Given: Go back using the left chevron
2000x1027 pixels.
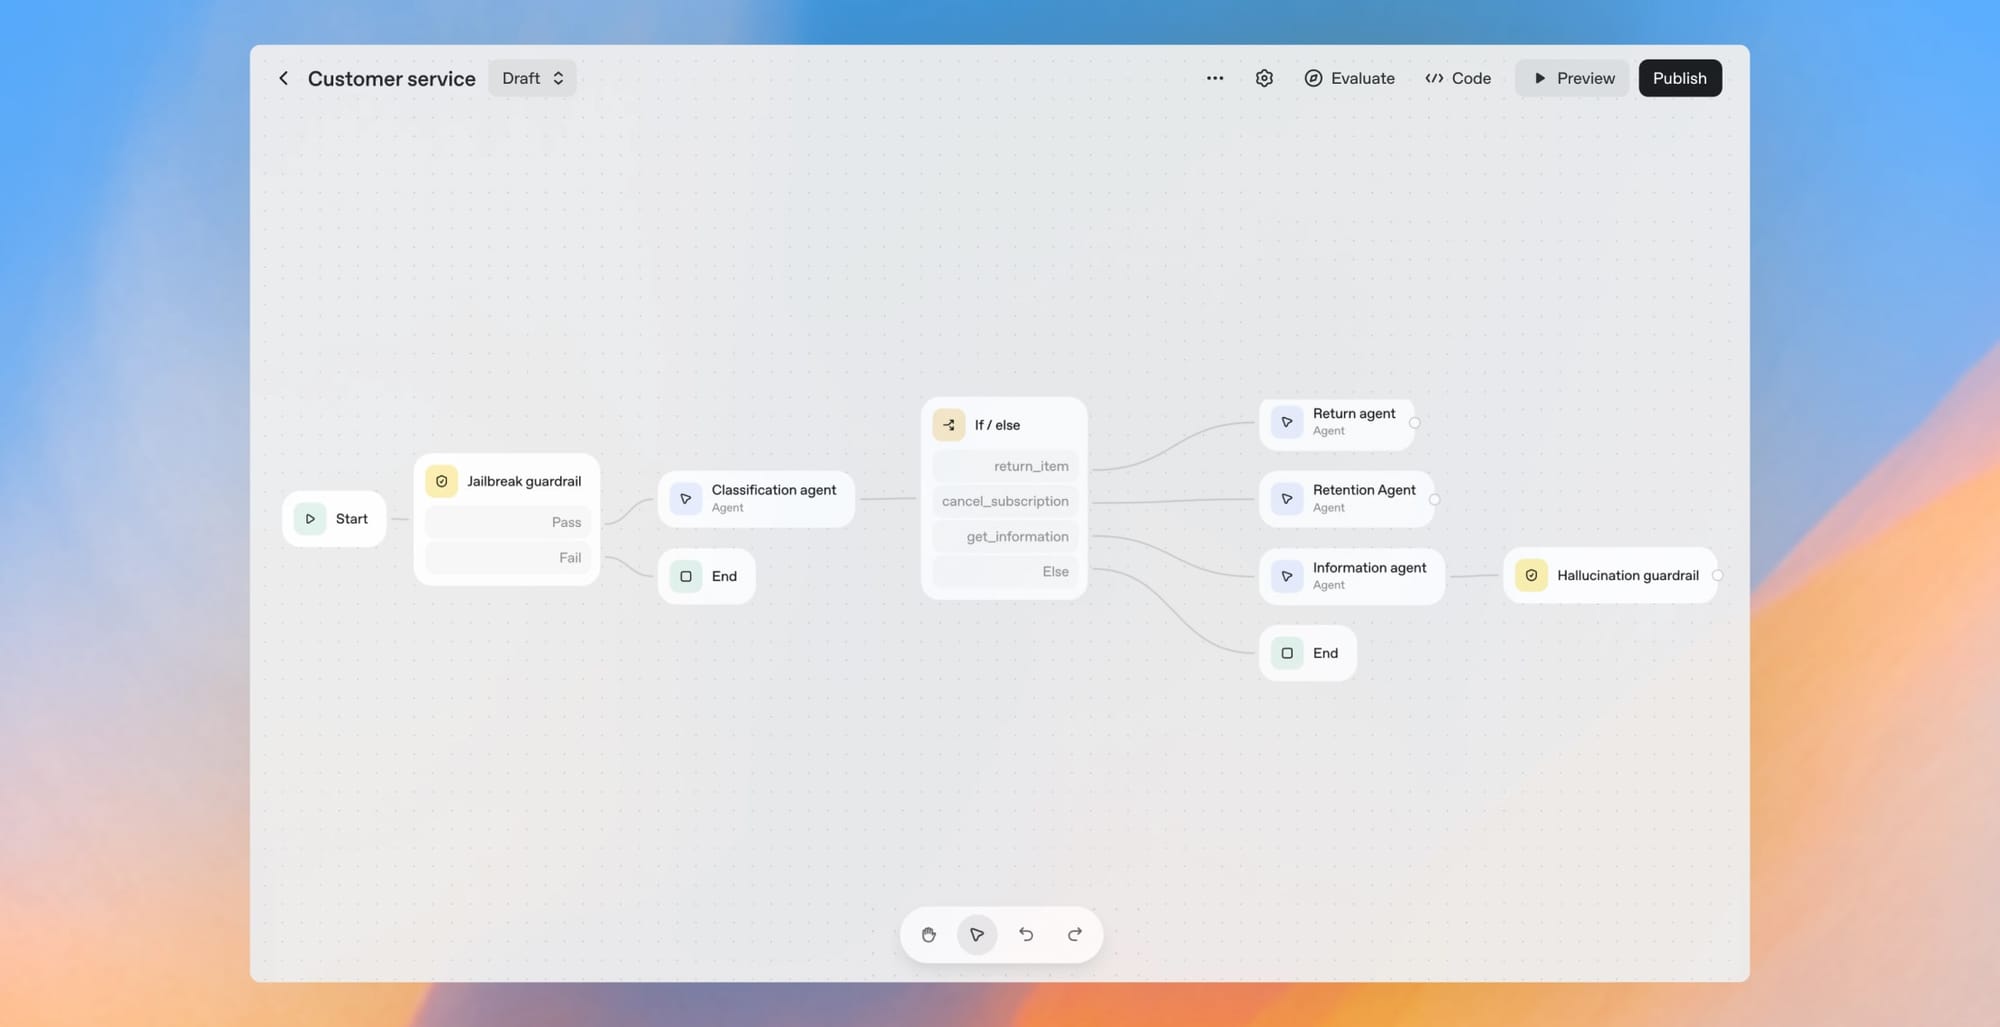Looking at the screenshot, I should 283,78.
